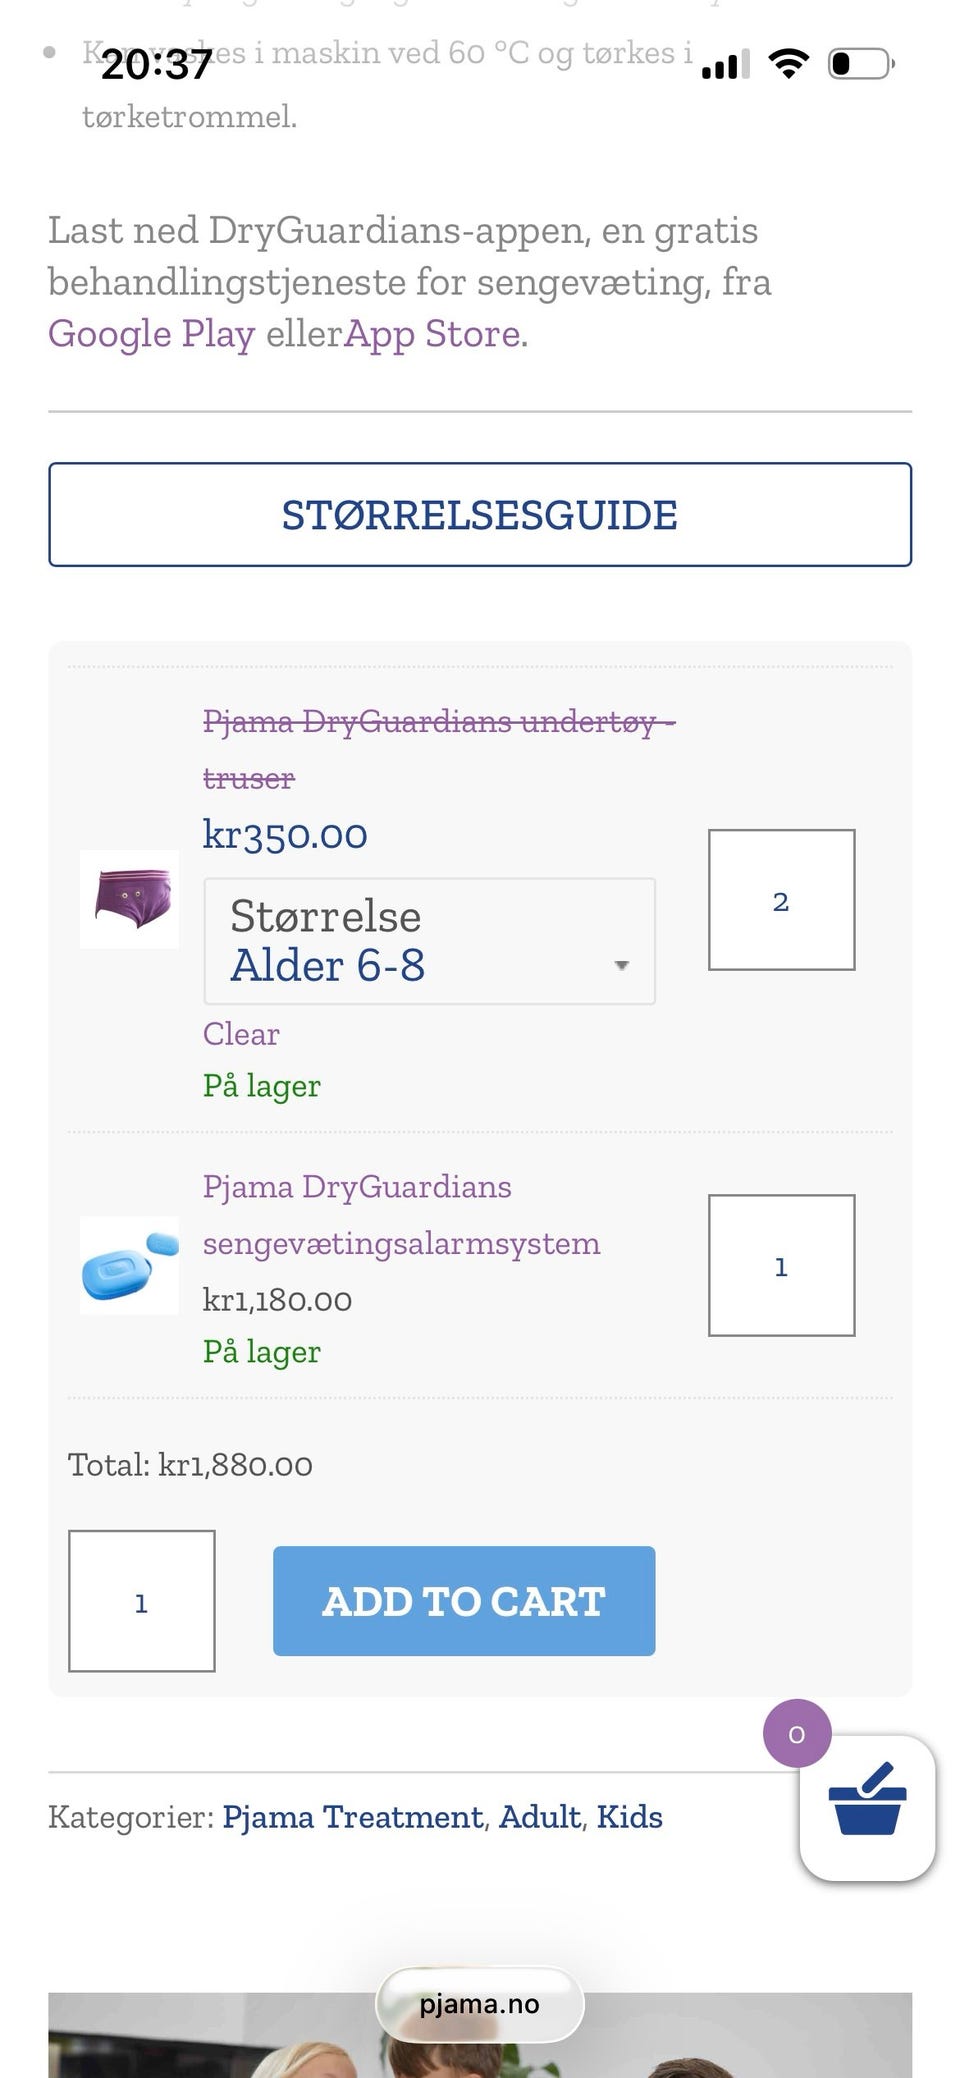Edit the underwear quantity field
960x2078 pixels.
pos(781,900)
